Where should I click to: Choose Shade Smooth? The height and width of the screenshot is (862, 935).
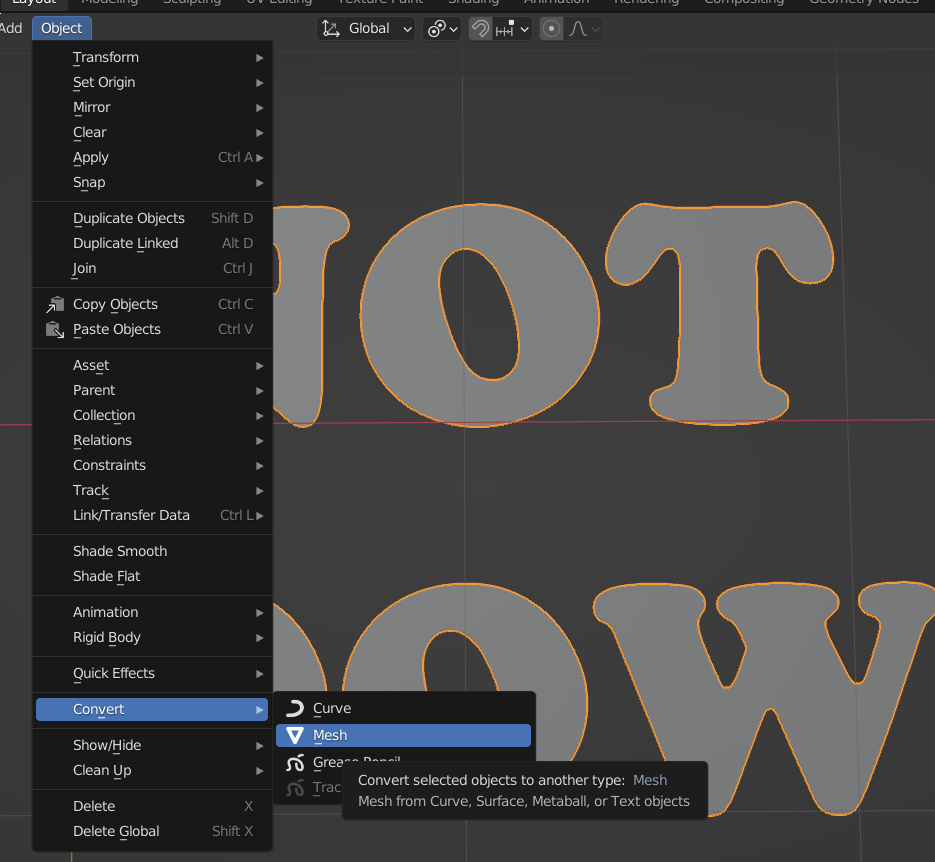click(152, 551)
